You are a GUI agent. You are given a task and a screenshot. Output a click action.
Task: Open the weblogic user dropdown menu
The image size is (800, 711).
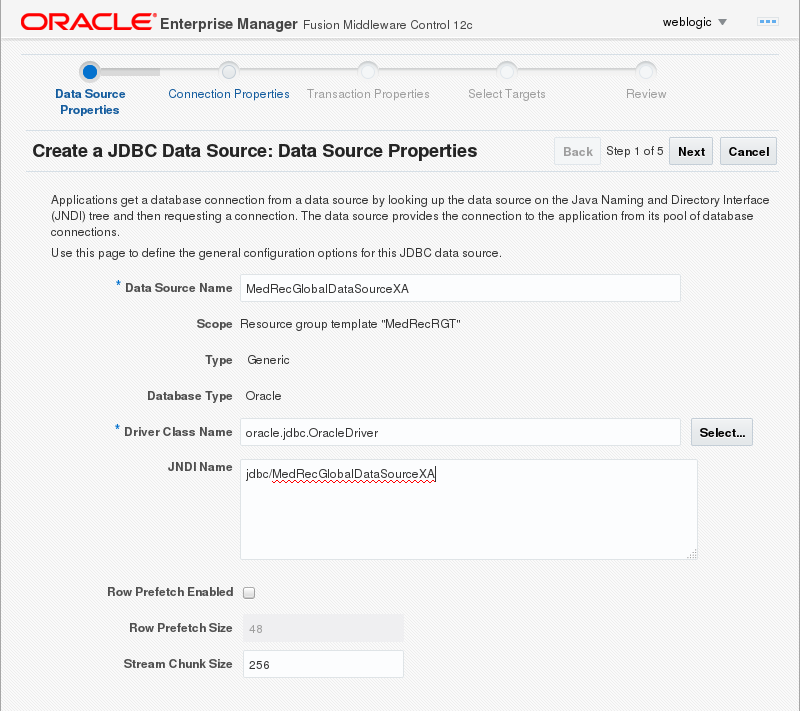coord(694,22)
